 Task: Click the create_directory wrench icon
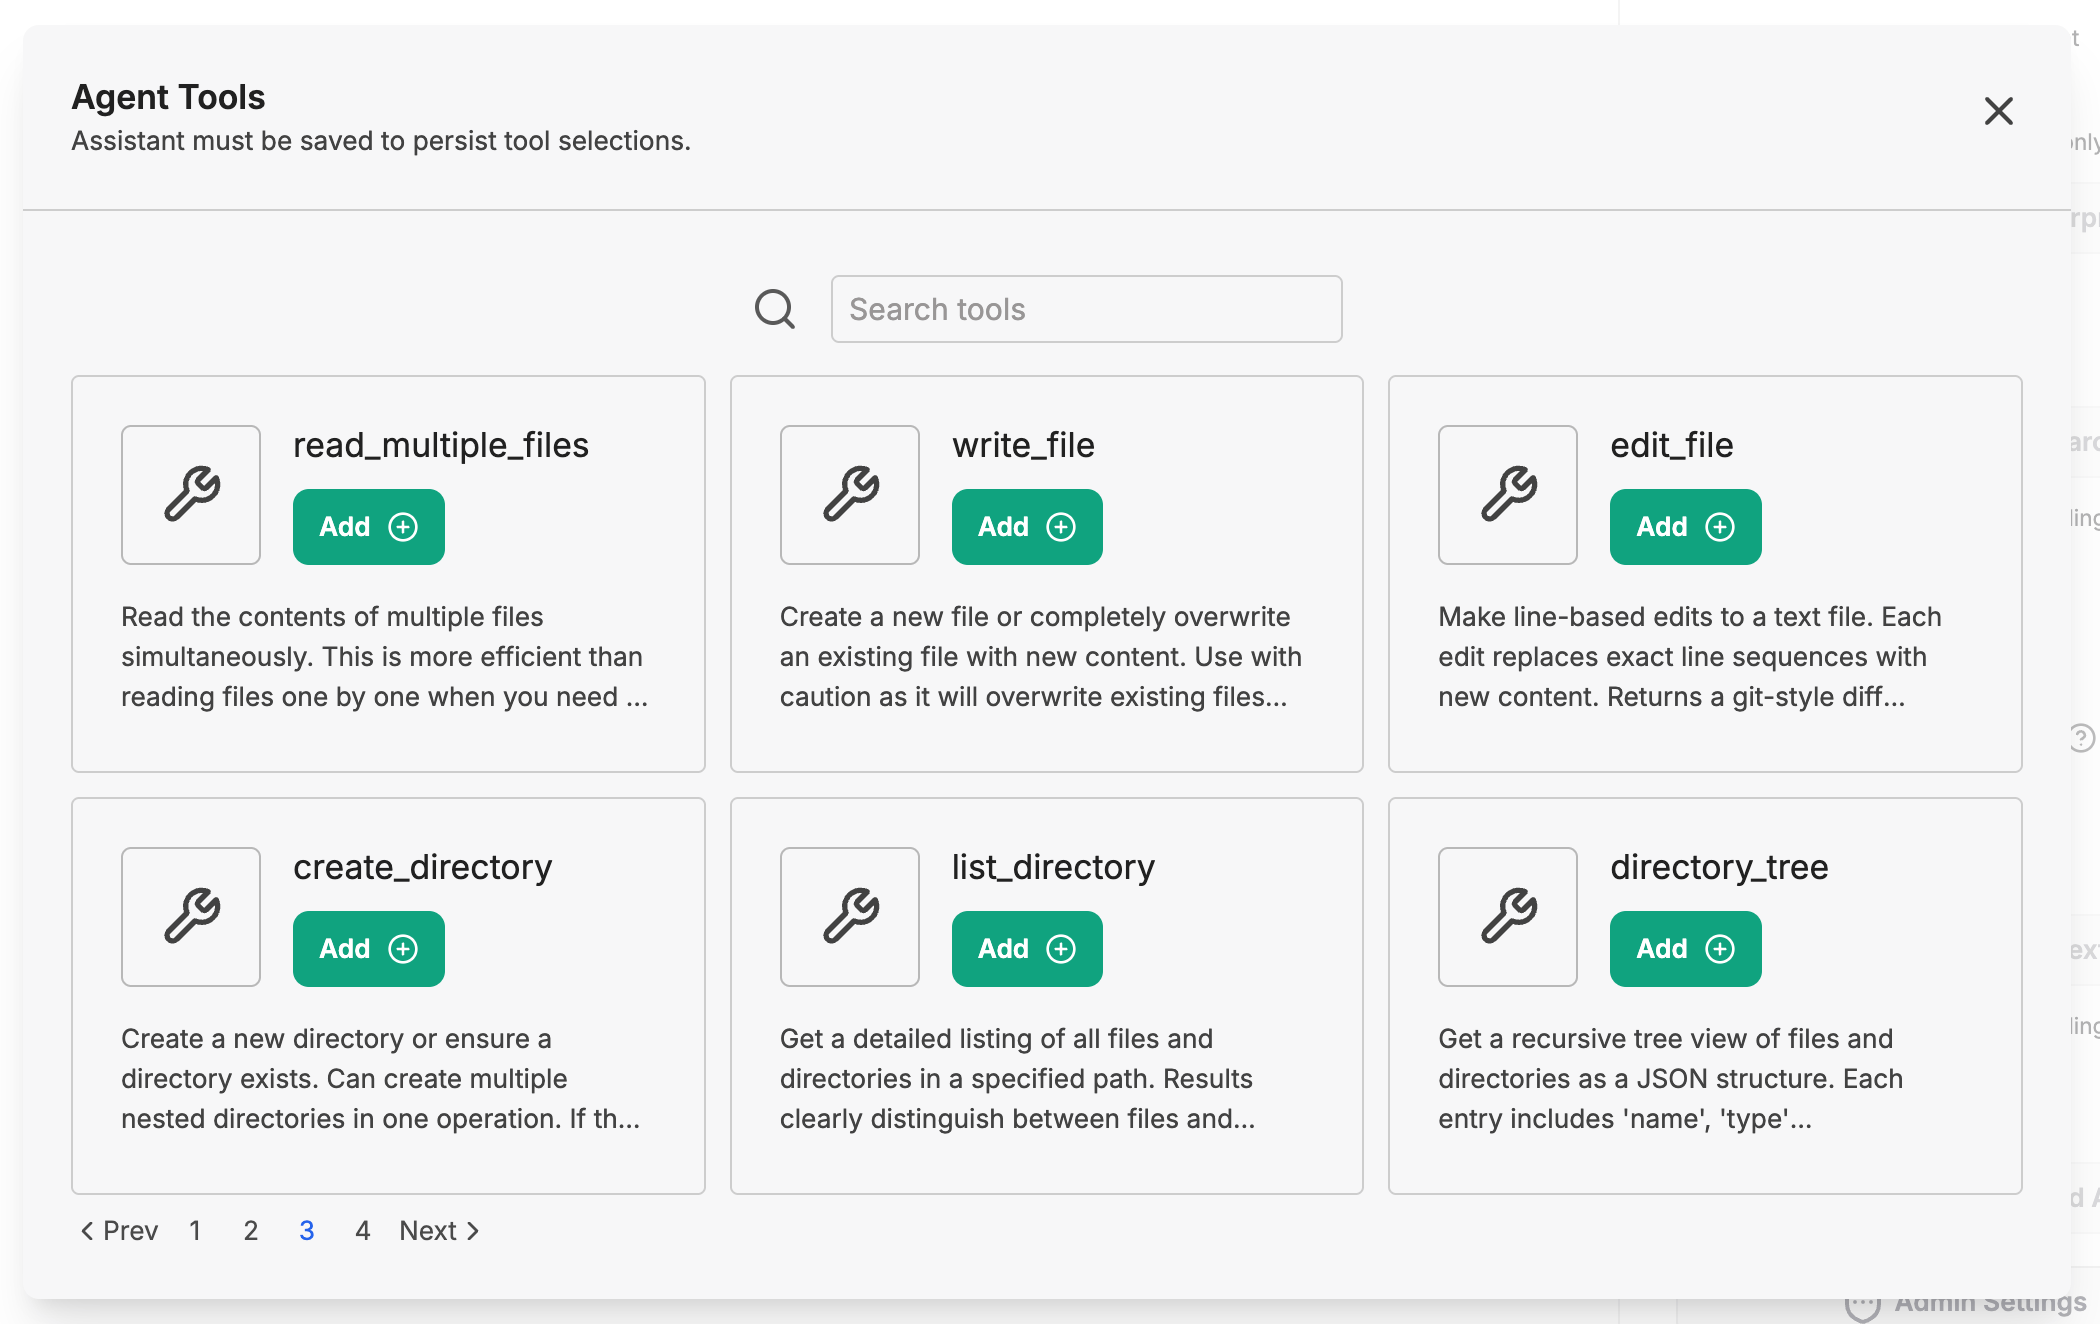(191, 917)
